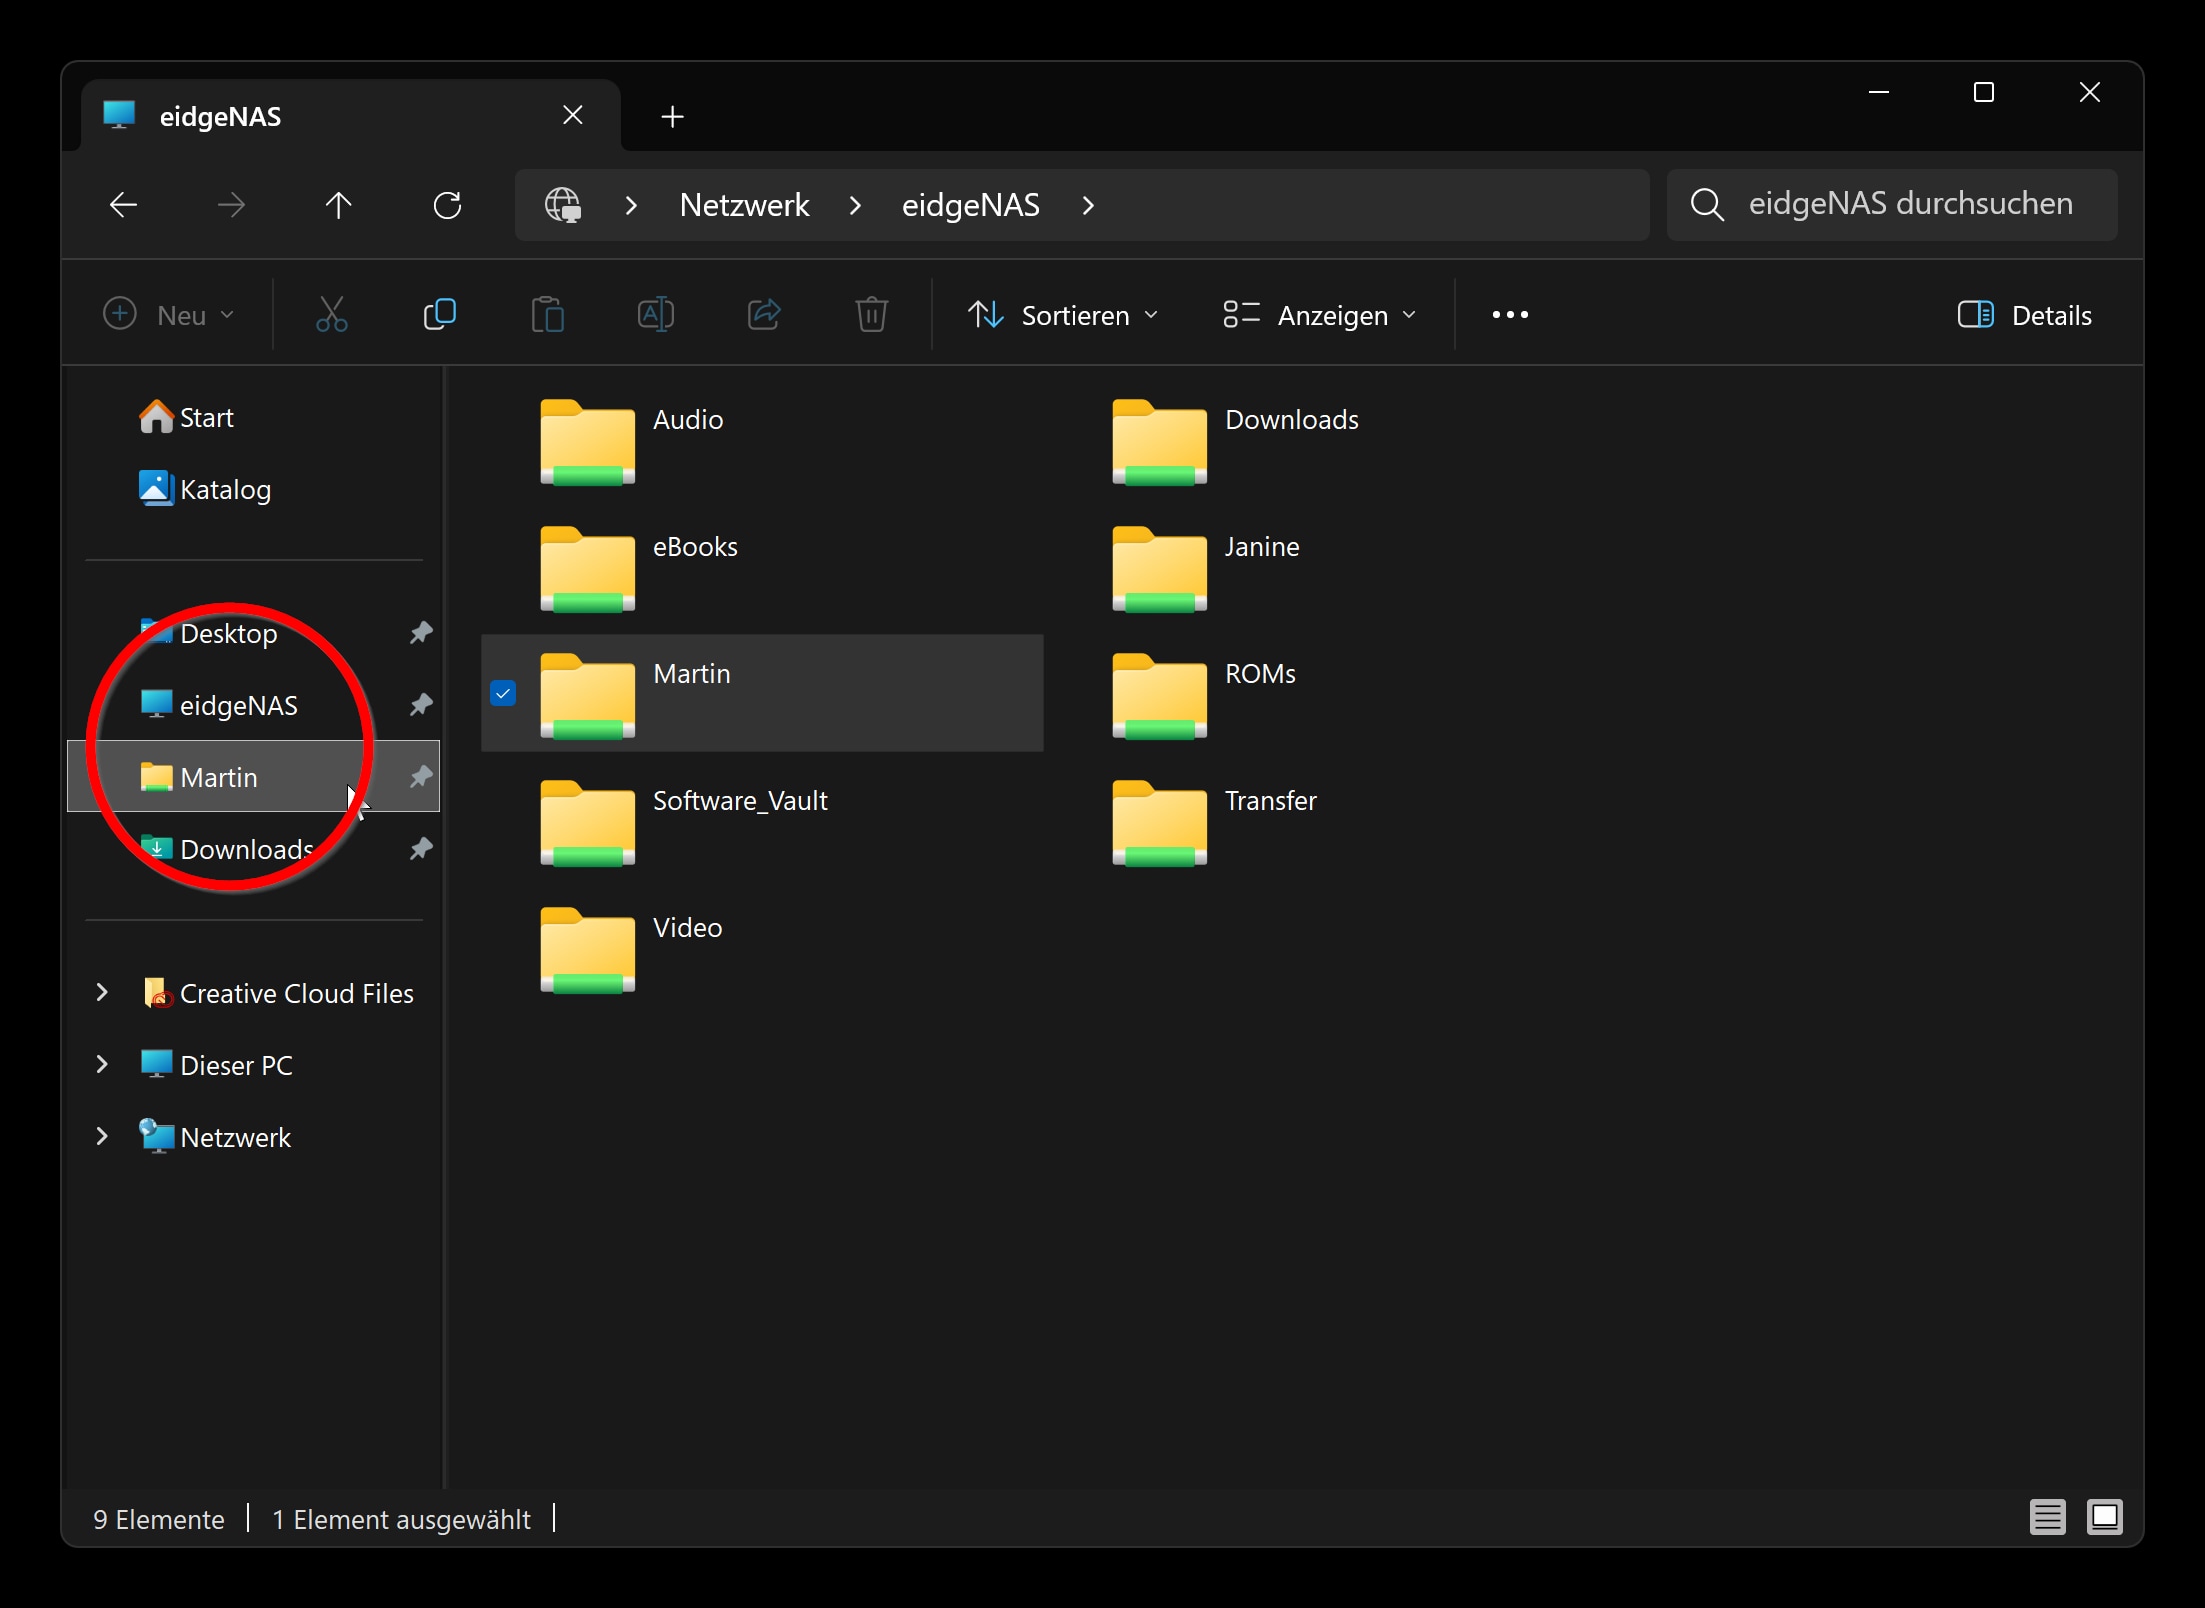The image size is (2205, 1608).
Task: Open the Anzeigen view dropdown
Action: [1320, 315]
